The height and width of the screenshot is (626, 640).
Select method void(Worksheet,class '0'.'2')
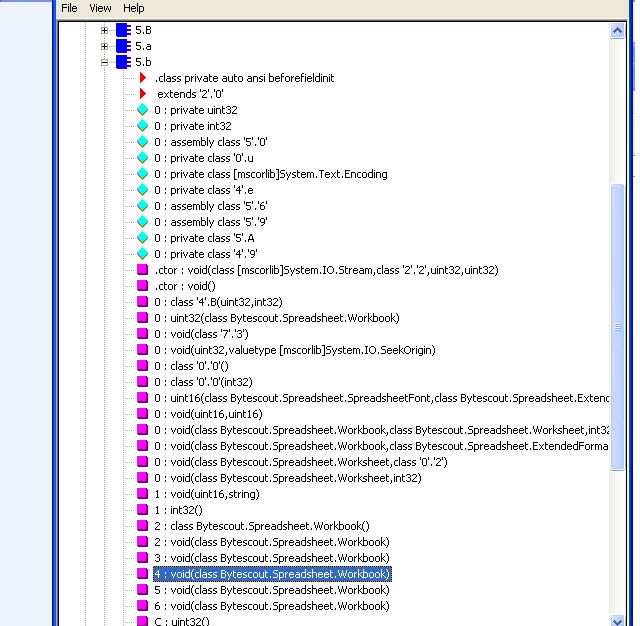point(300,462)
